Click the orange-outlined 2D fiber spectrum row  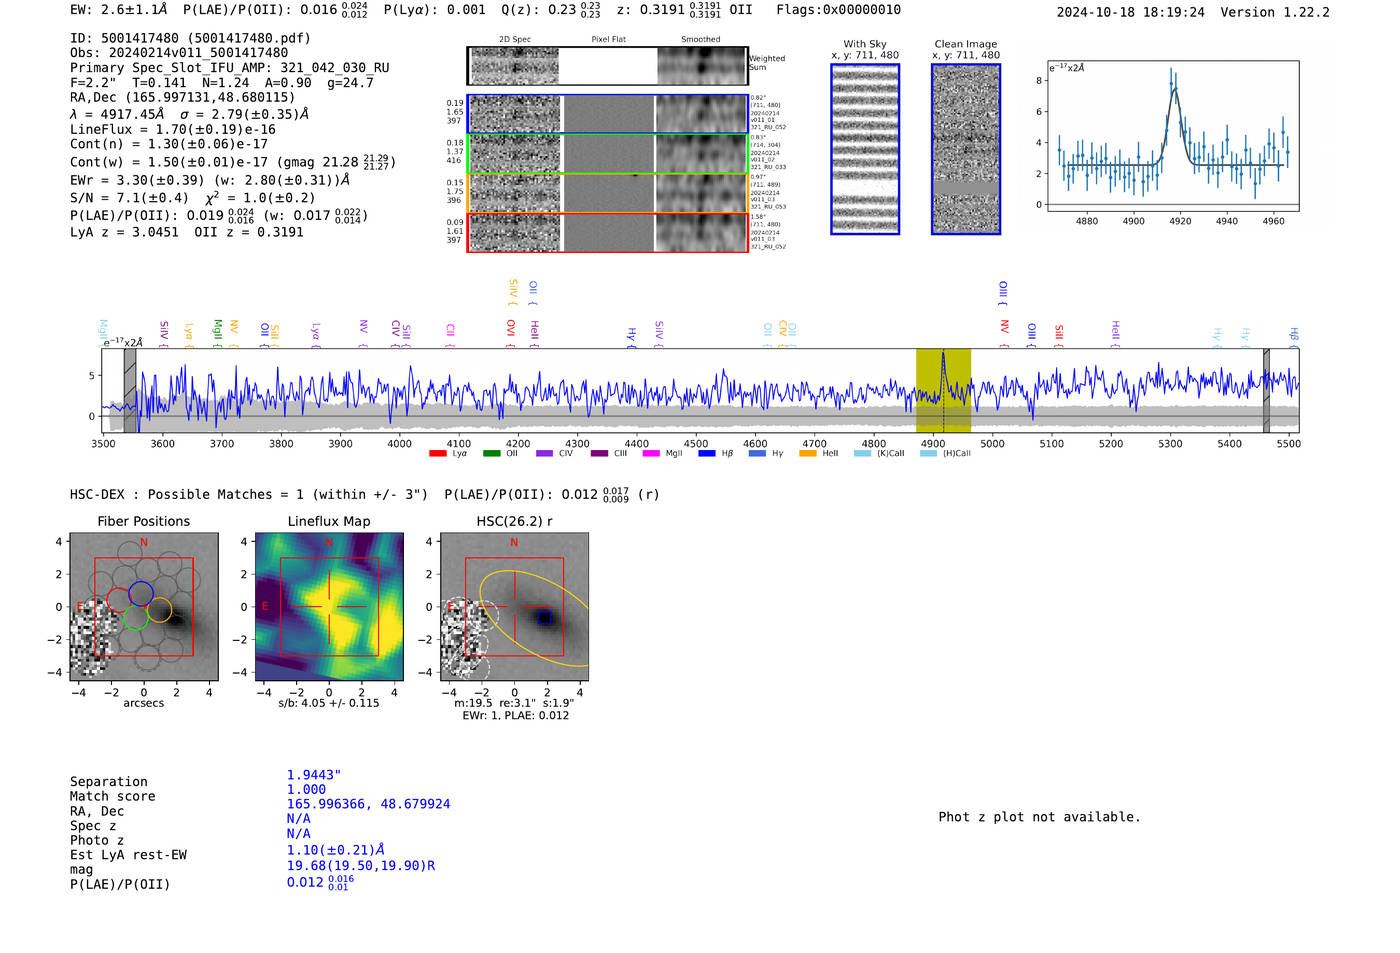click(x=607, y=193)
